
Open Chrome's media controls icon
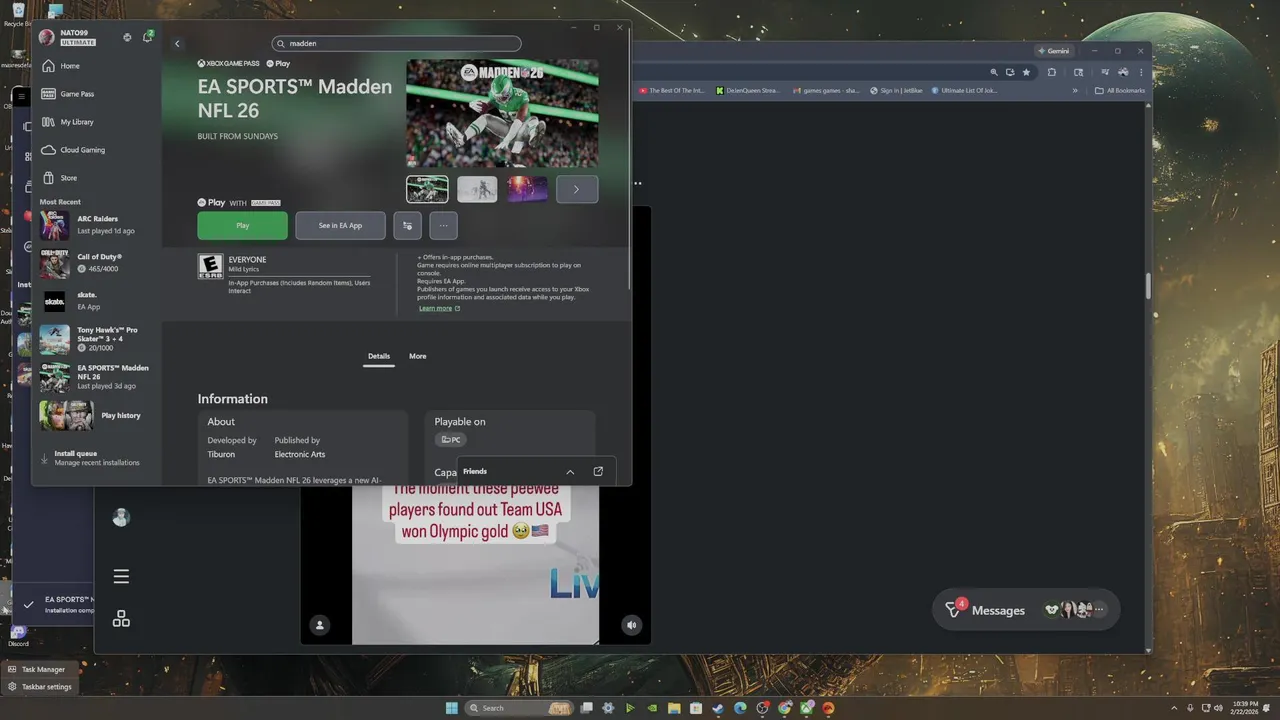[x=1104, y=72]
